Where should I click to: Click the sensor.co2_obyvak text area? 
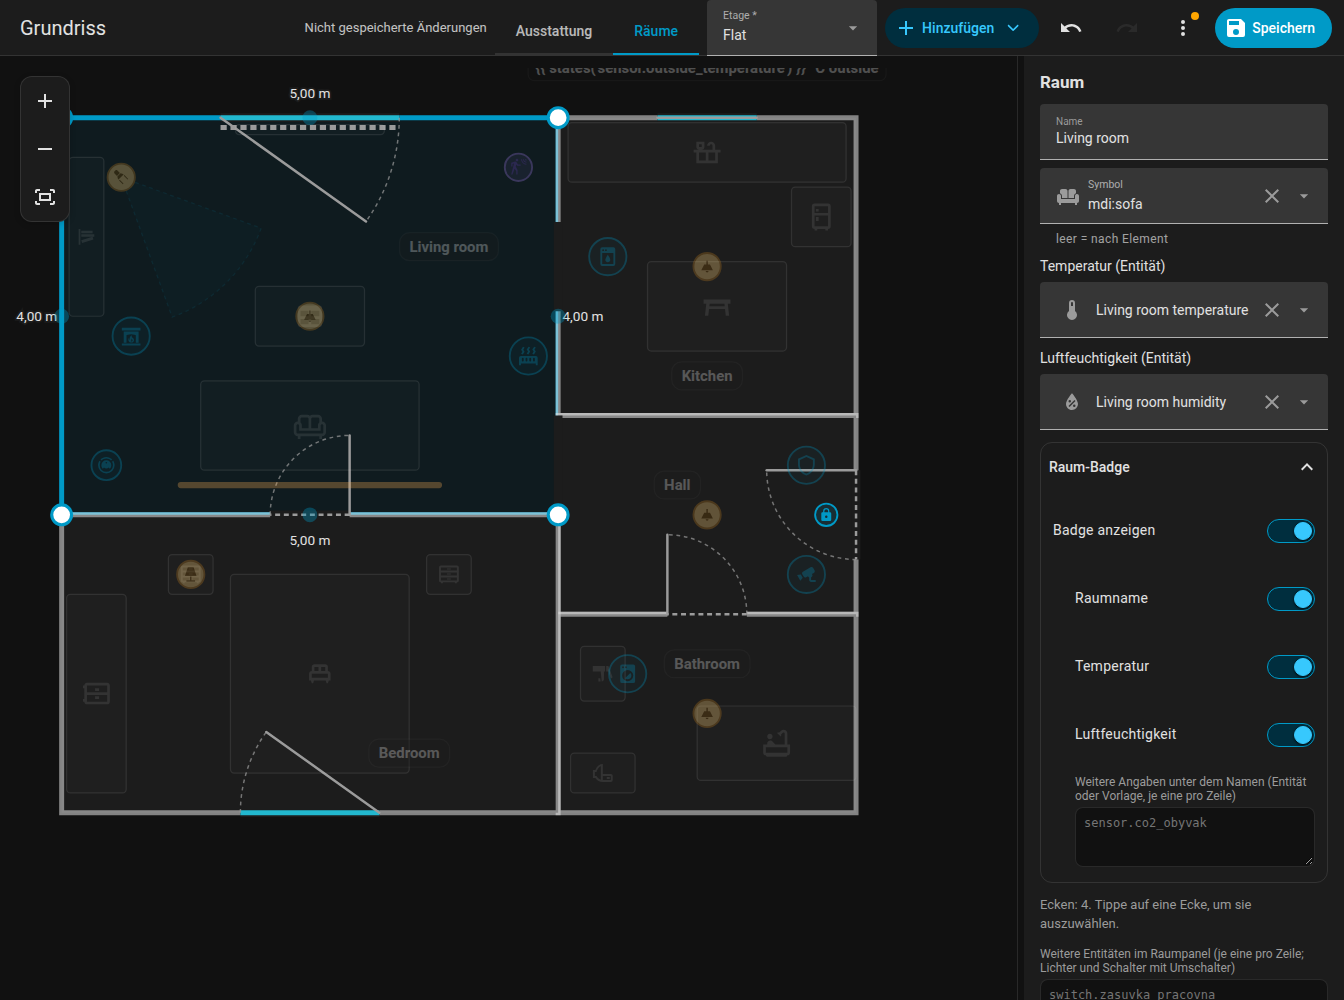[x=1195, y=837]
